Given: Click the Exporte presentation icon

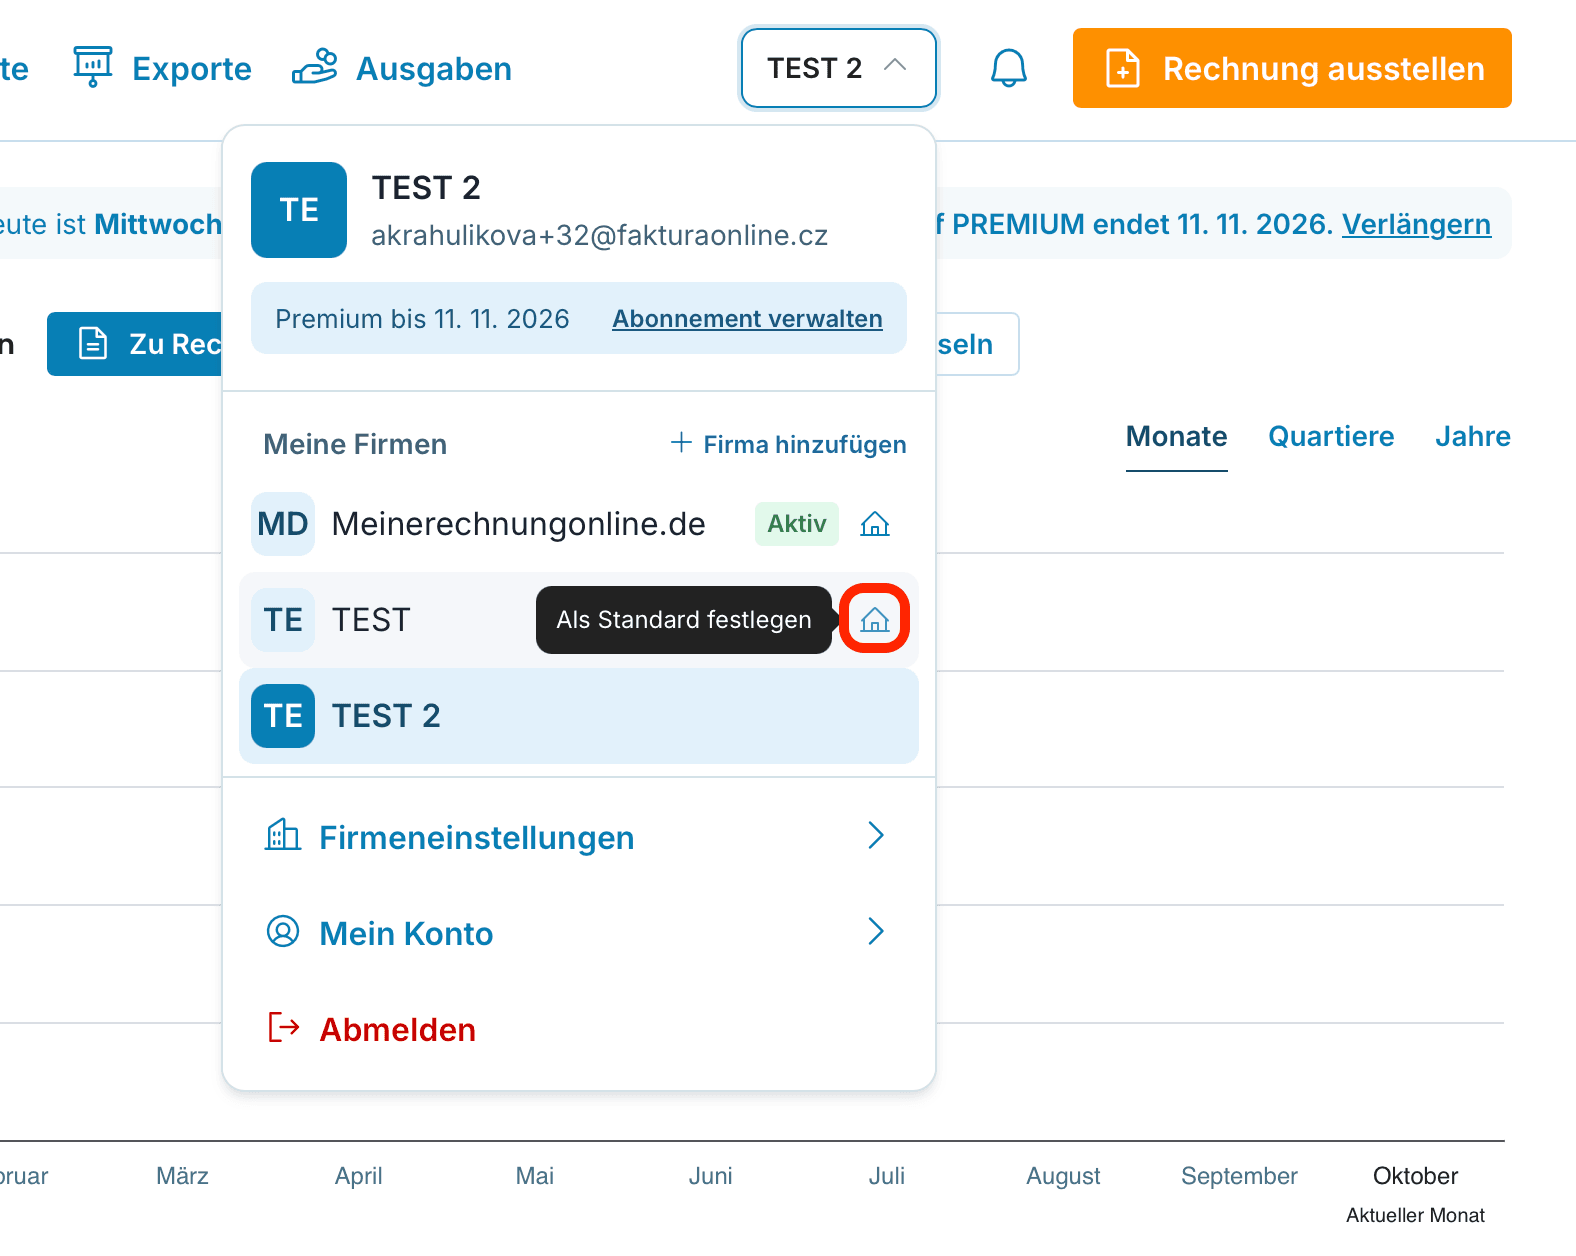Looking at the screenshot, I should [93, 67].
